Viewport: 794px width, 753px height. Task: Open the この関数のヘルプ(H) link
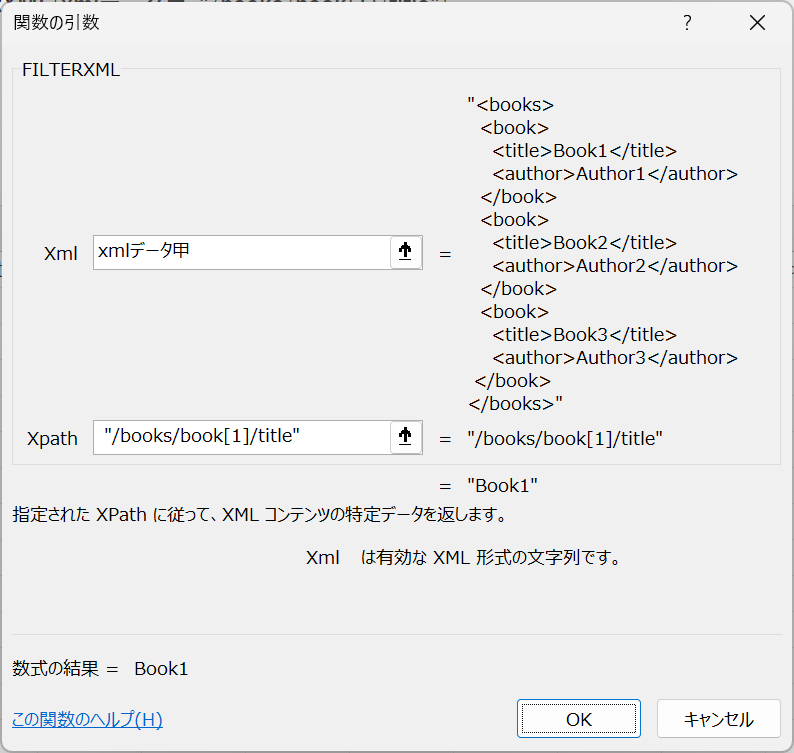tap(87, 719)
